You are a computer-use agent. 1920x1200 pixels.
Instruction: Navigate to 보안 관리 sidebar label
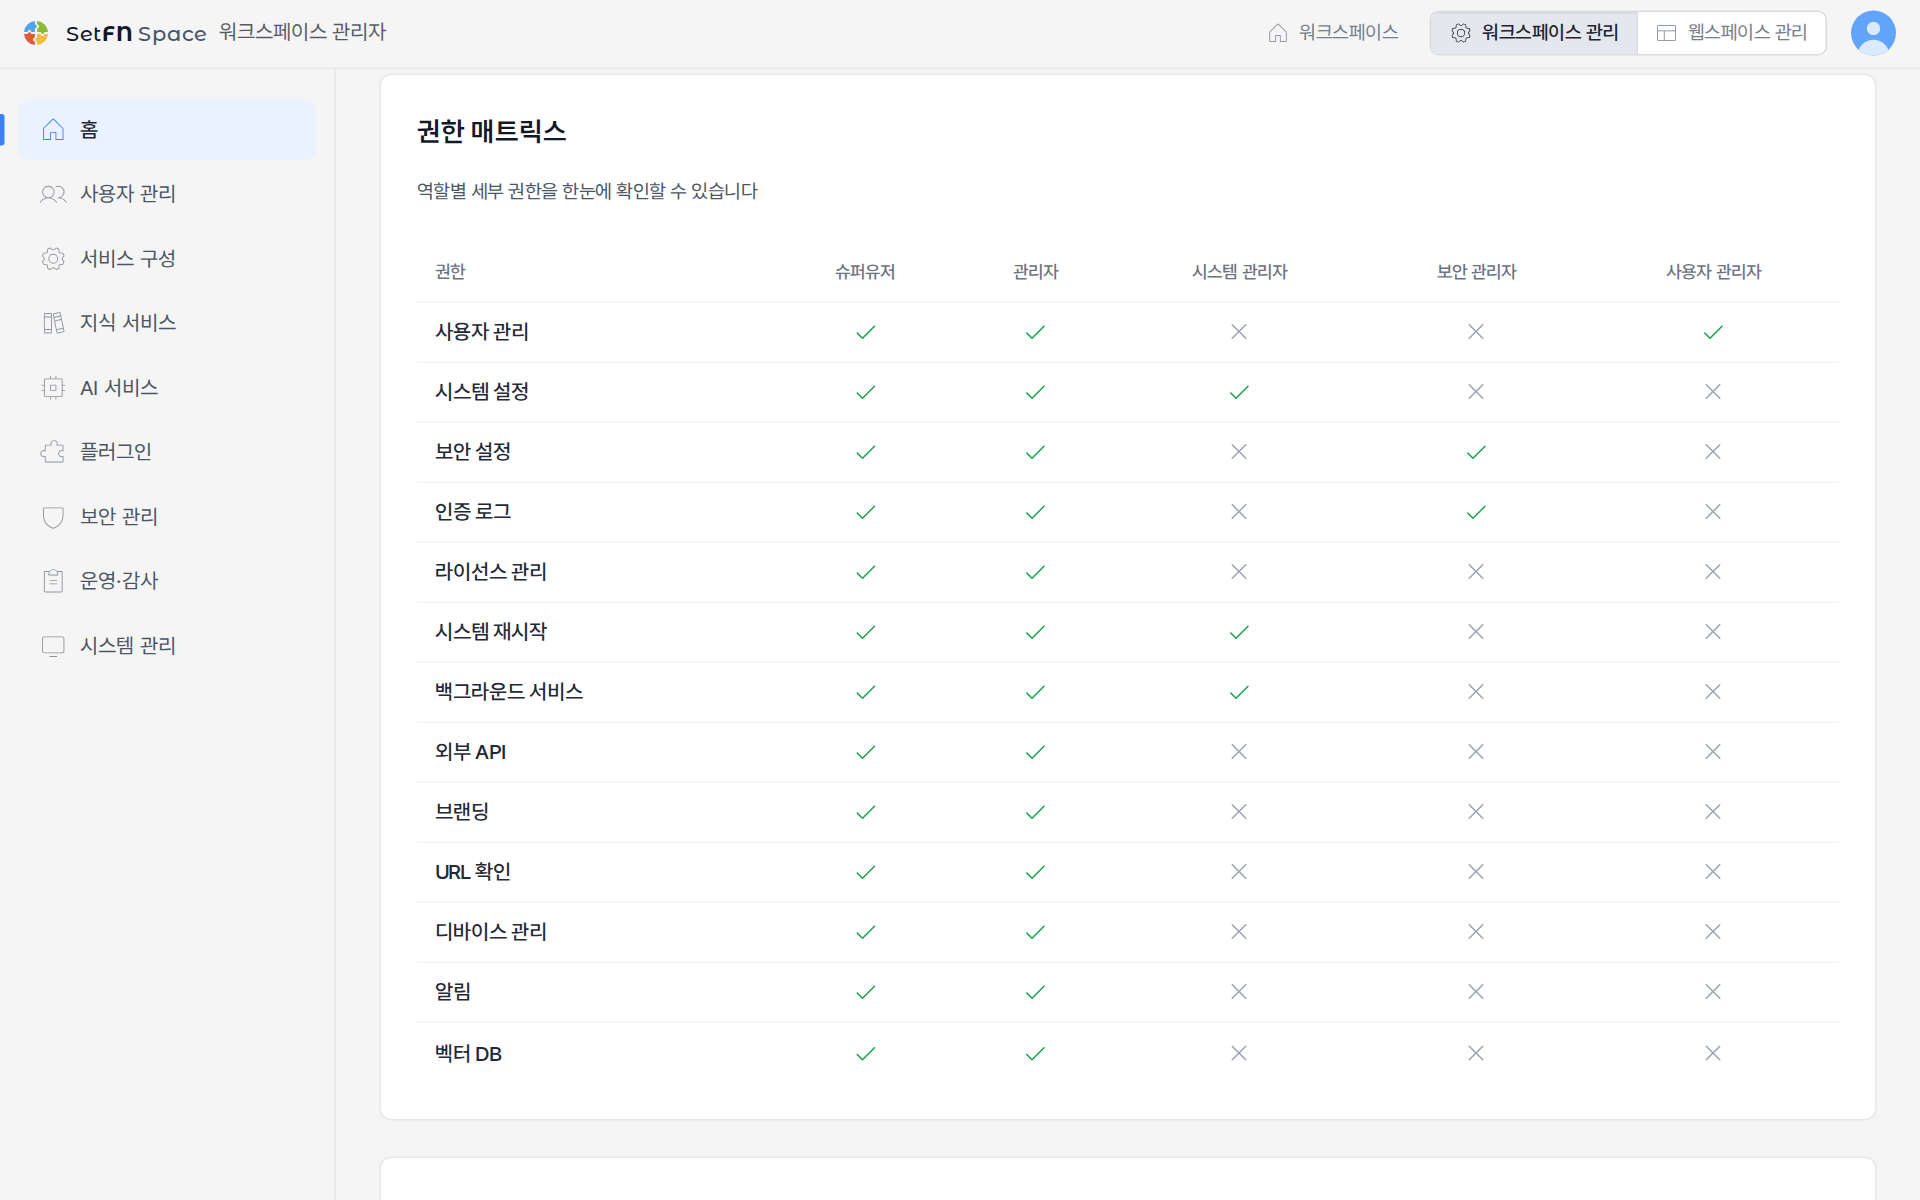[x=119, y=517]
